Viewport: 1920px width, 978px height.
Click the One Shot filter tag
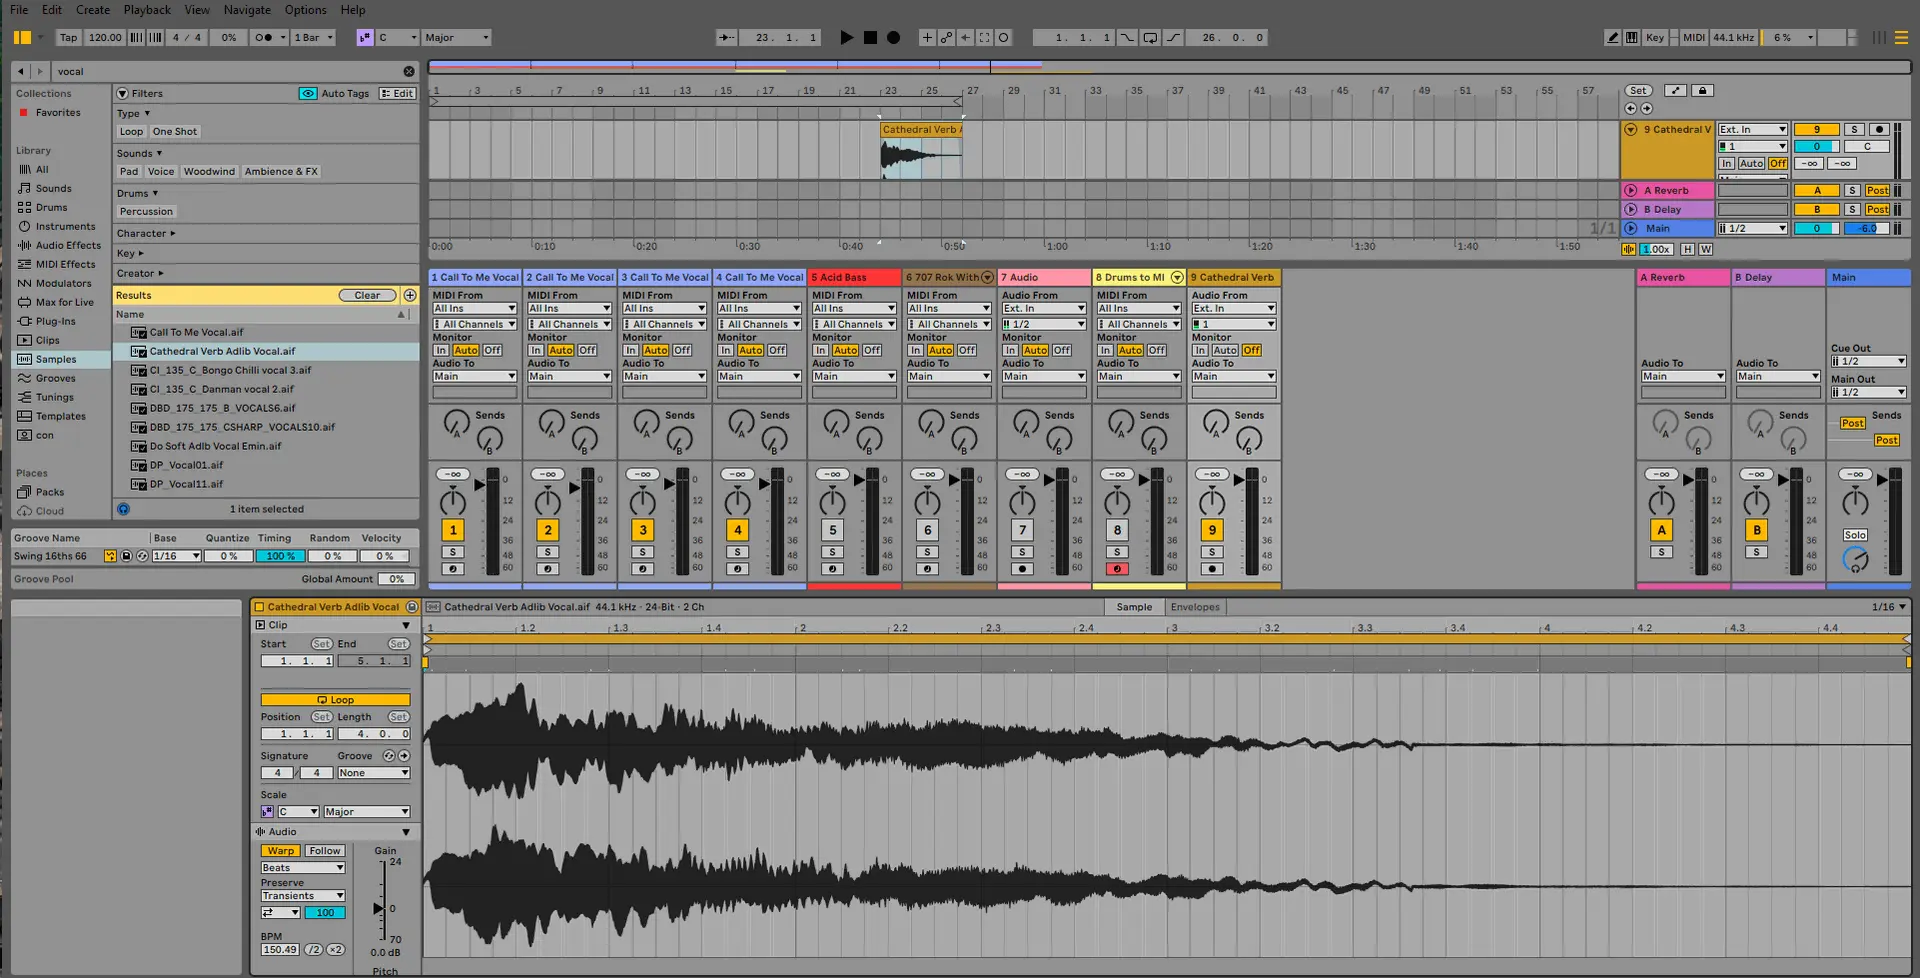[x=175, y=131]
